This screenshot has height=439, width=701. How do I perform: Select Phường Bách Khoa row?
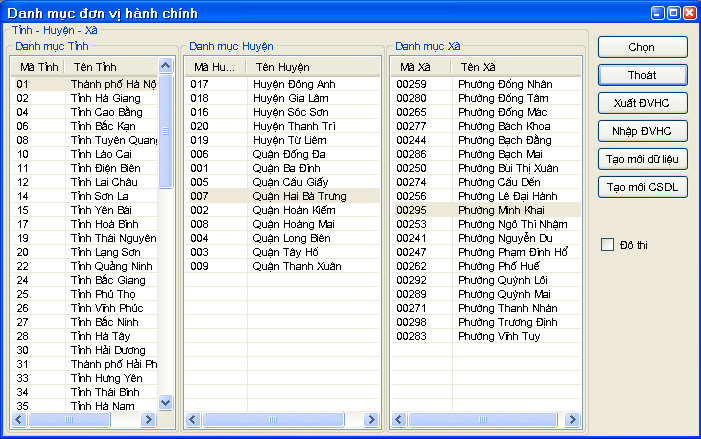point(486,126)
